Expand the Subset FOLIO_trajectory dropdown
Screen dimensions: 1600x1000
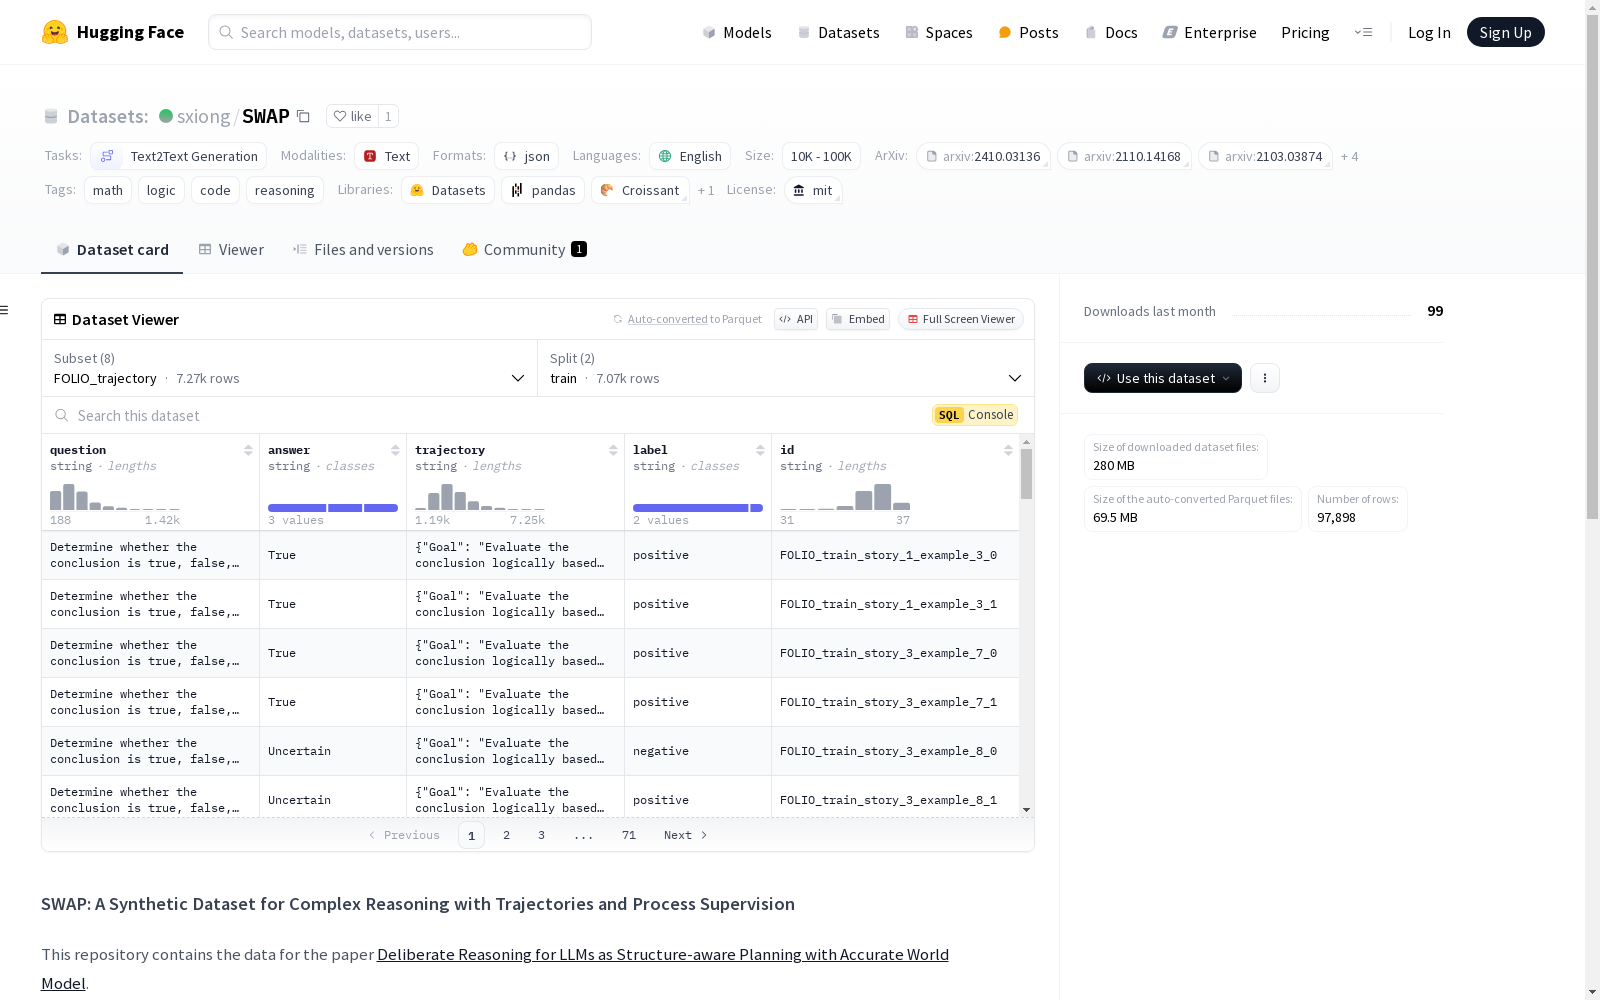[289, 368]
